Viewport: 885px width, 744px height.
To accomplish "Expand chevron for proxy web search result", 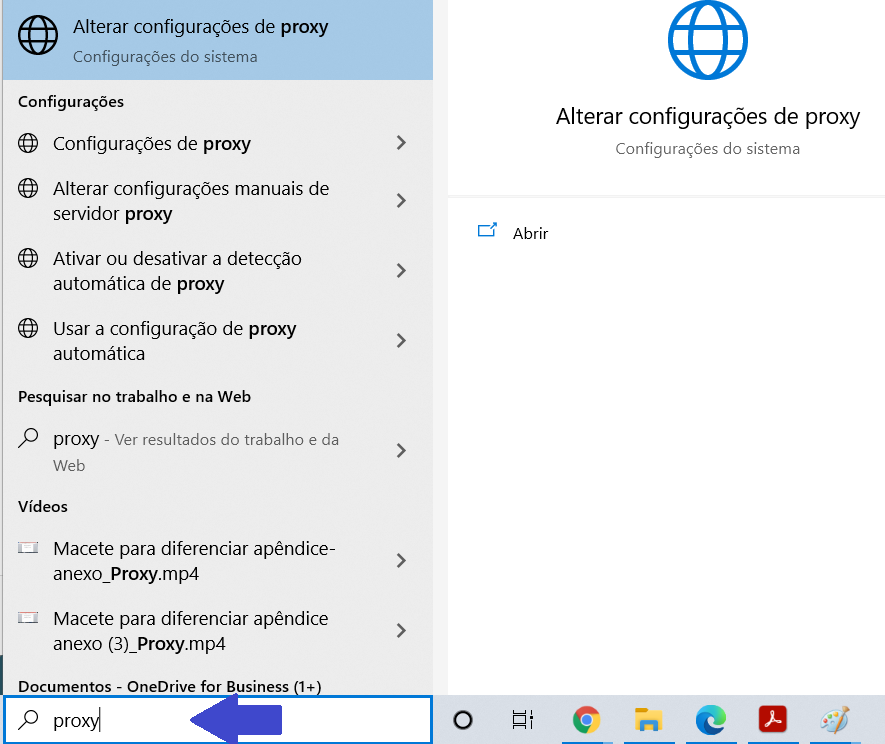I will [401, 450].
